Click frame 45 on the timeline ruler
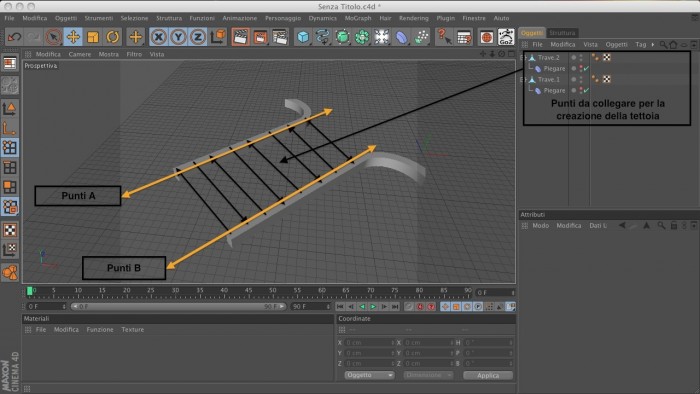 (248, 292)
